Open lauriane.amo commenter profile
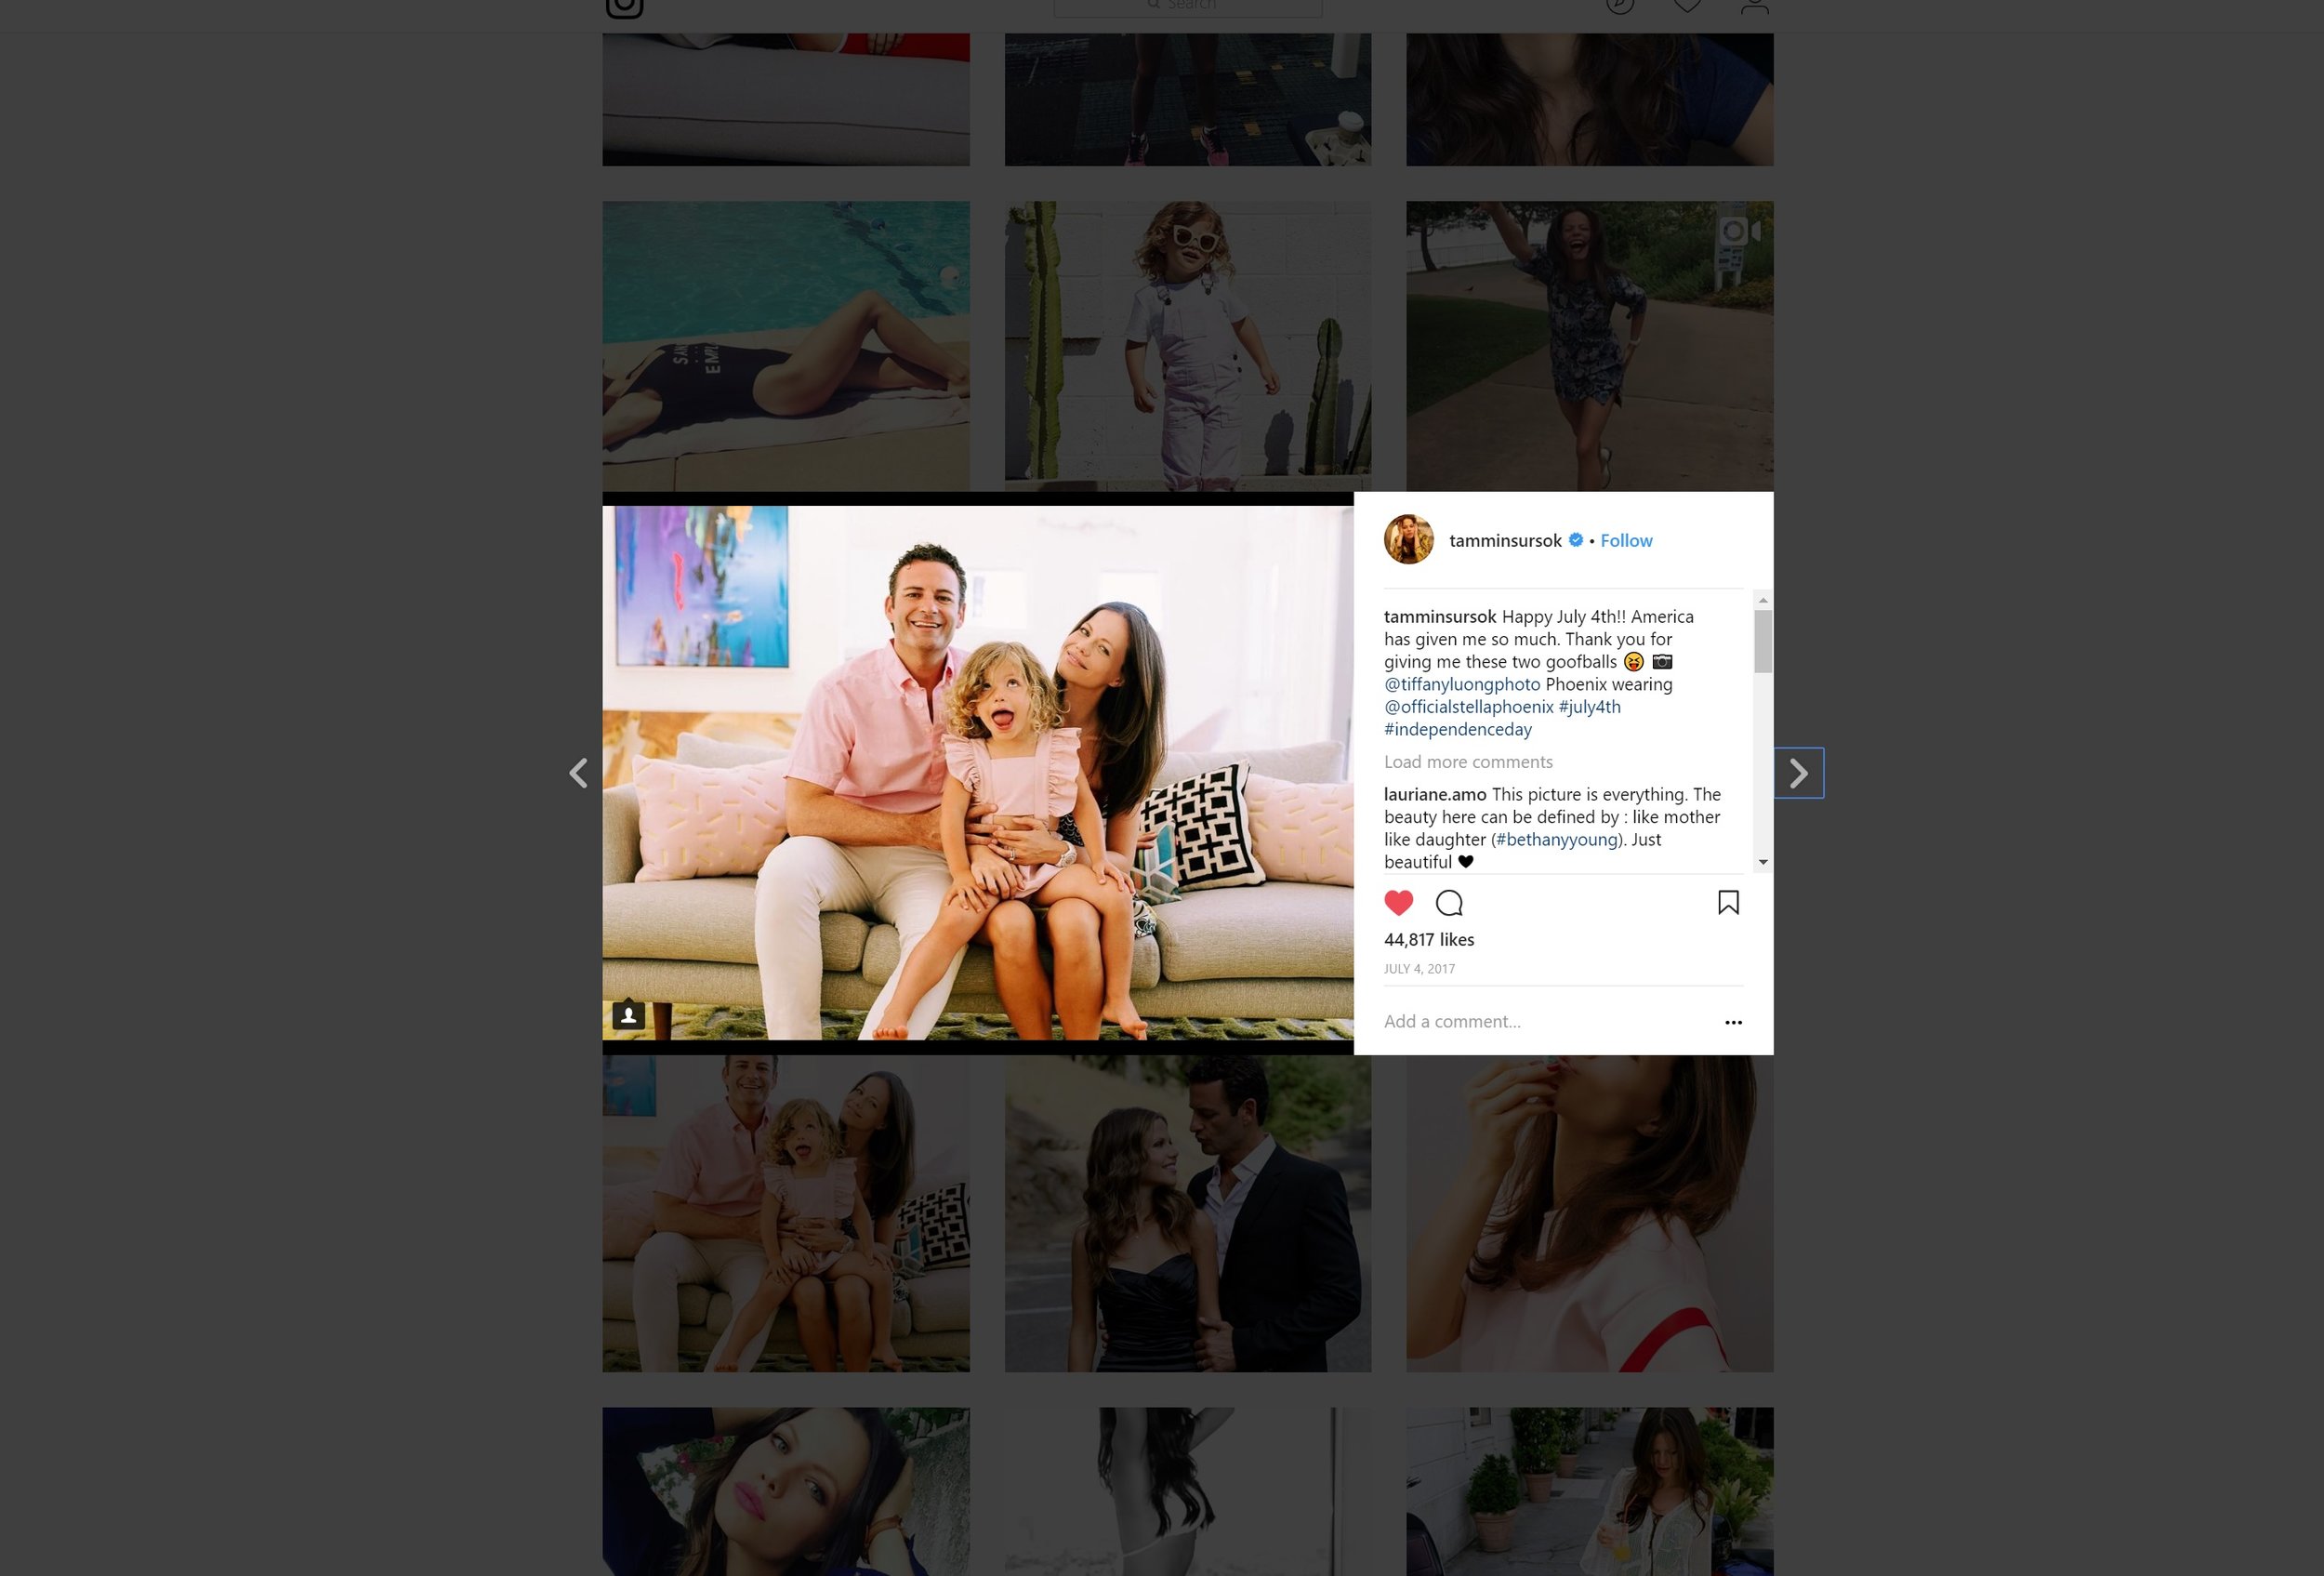The width and height of the screenshot is (2324, 1576). 1435,794
